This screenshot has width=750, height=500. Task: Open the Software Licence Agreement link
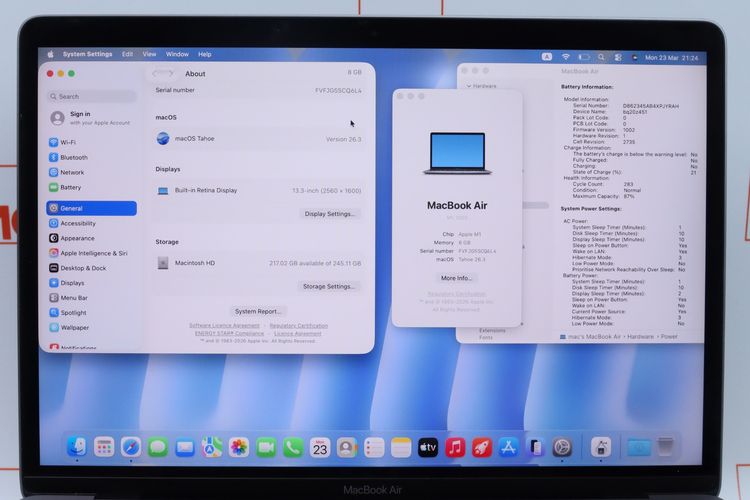coord(224,325)
